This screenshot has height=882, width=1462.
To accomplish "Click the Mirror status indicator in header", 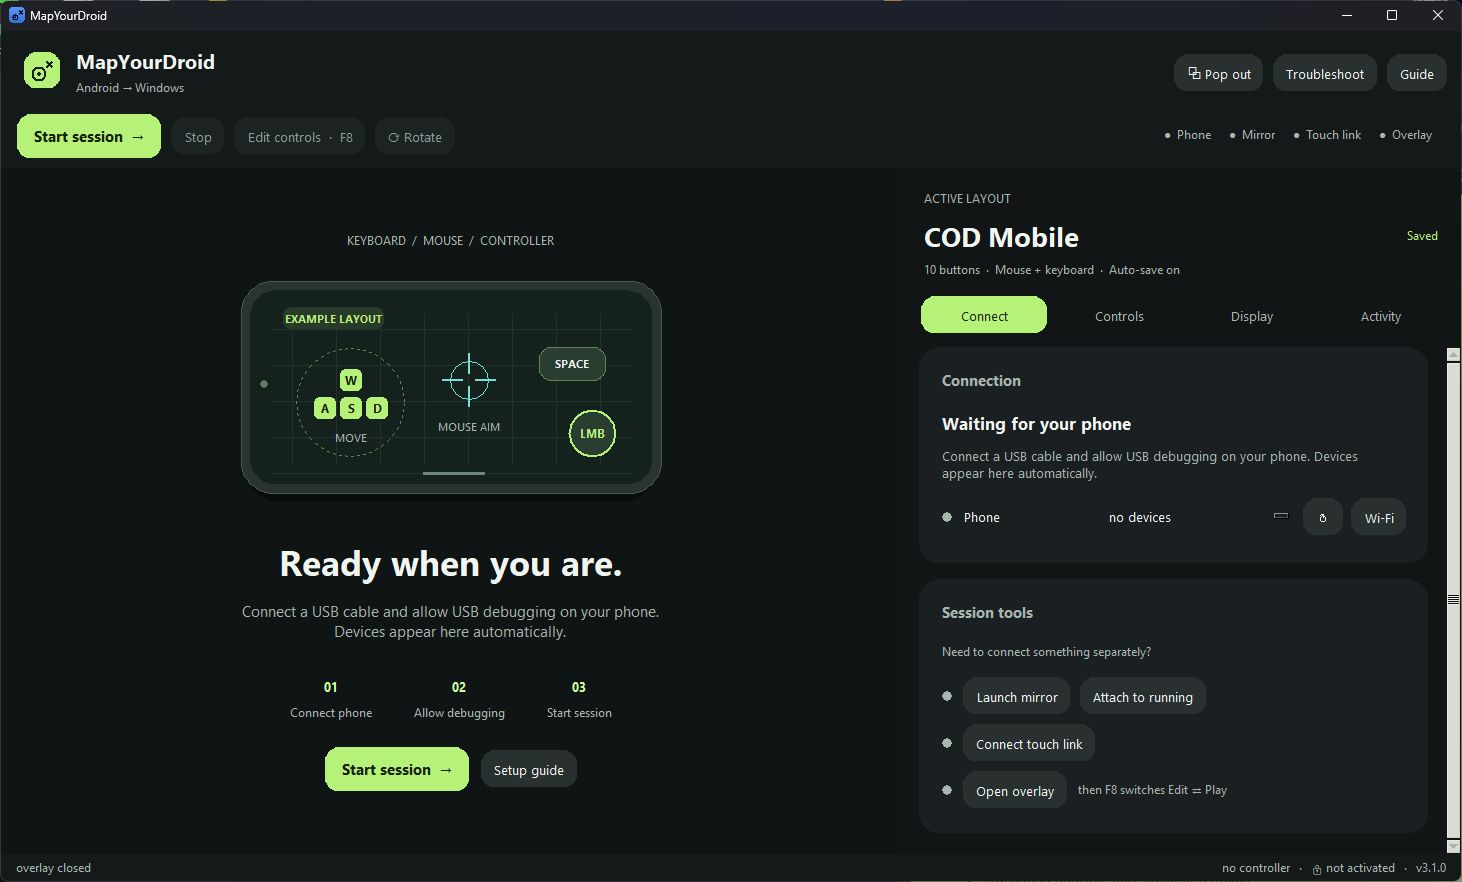I will (x=1252, y=135).
